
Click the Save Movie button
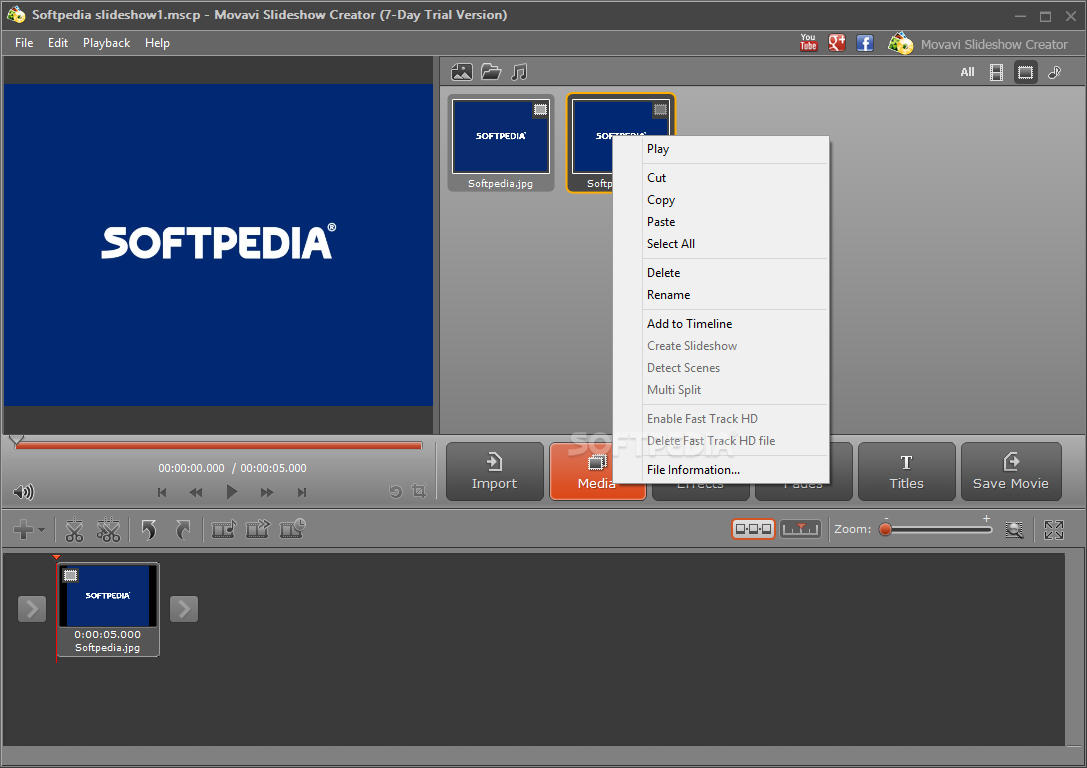click(1011, 471)
